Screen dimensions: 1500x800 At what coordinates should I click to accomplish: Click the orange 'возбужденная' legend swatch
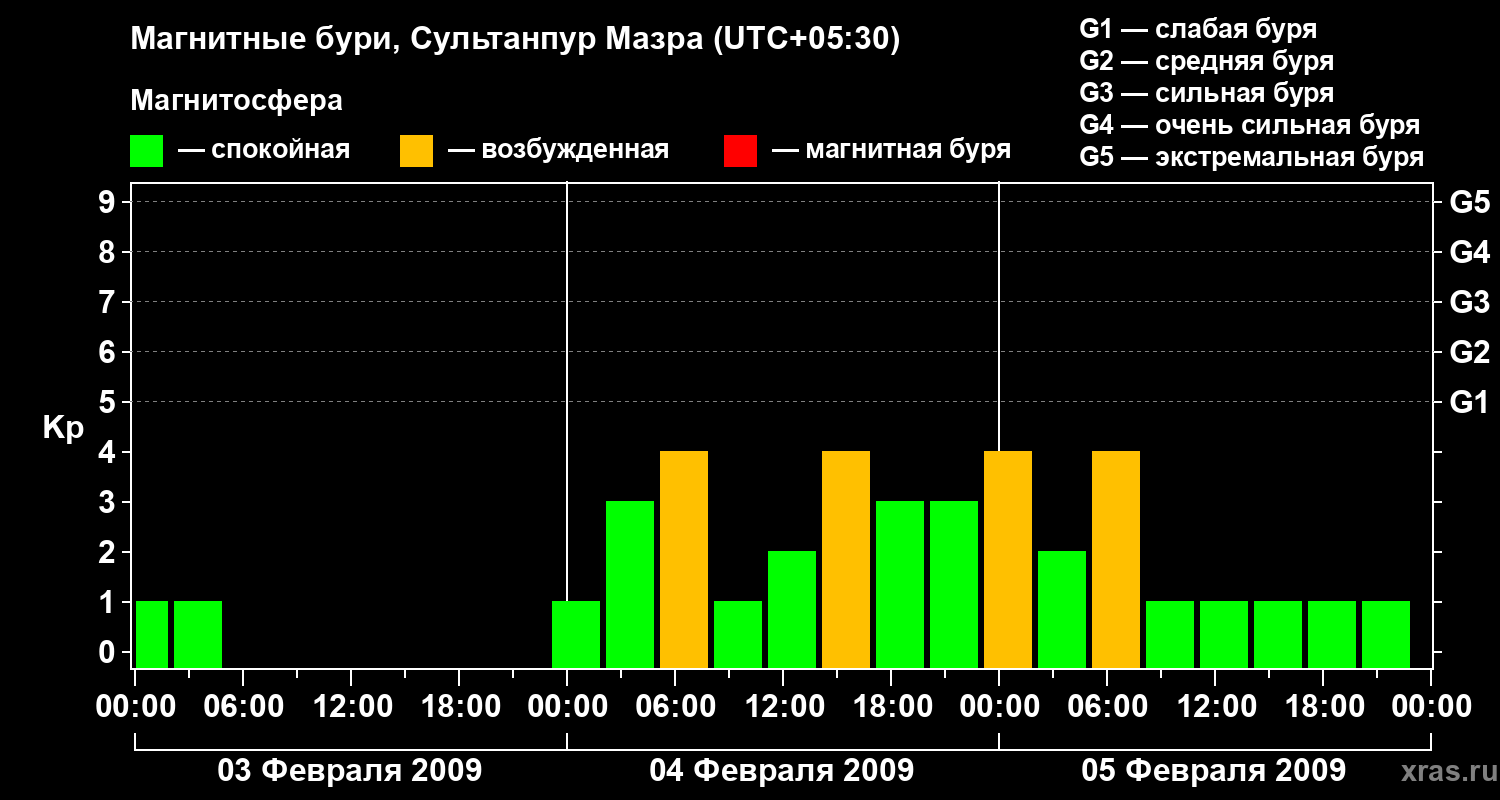416,151
